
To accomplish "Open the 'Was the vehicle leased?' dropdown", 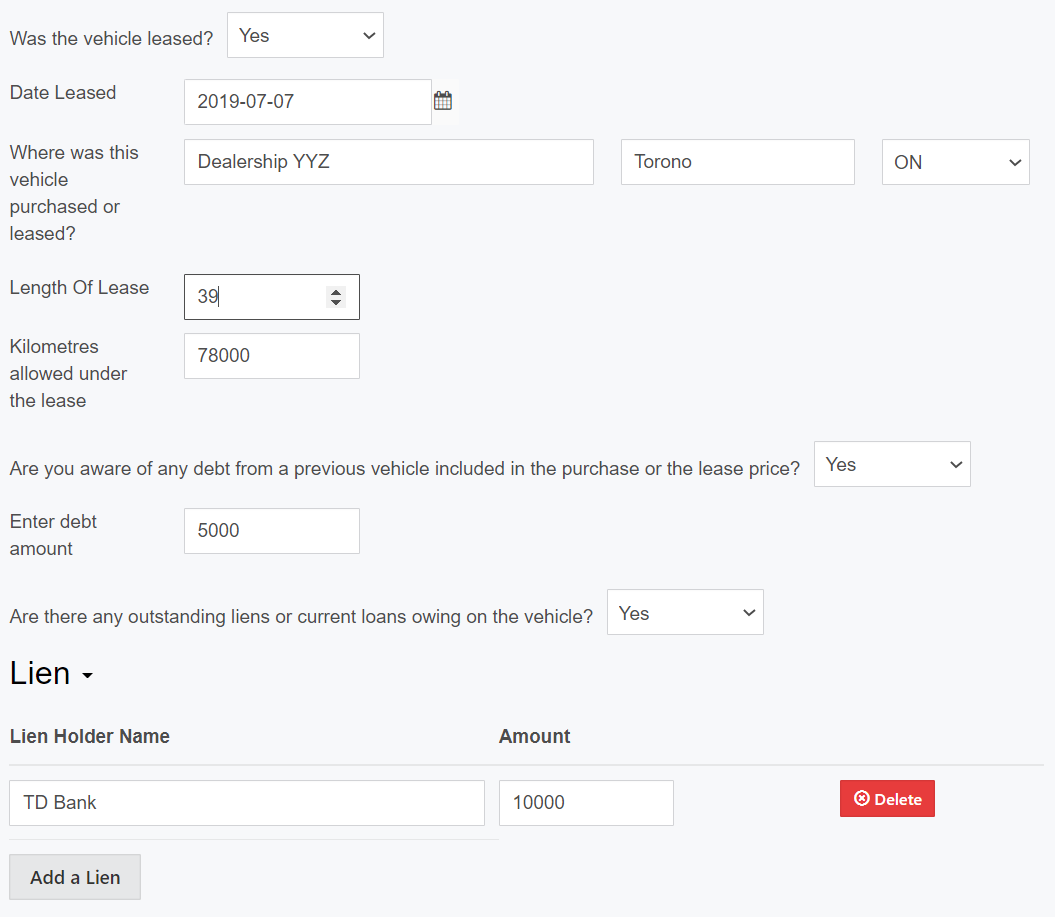I will click(x=305, y=36).
